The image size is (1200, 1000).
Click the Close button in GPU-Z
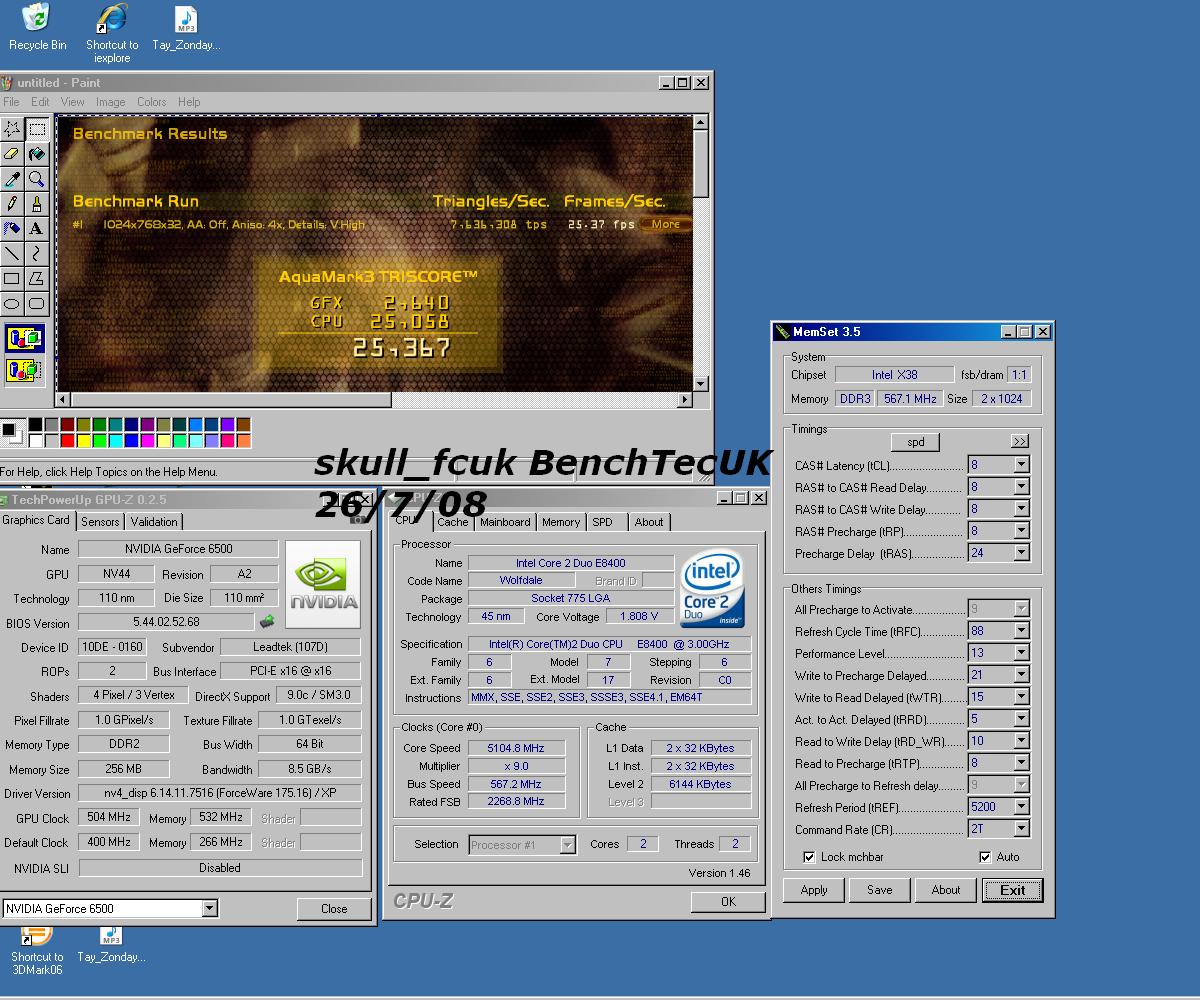[334, 909]
